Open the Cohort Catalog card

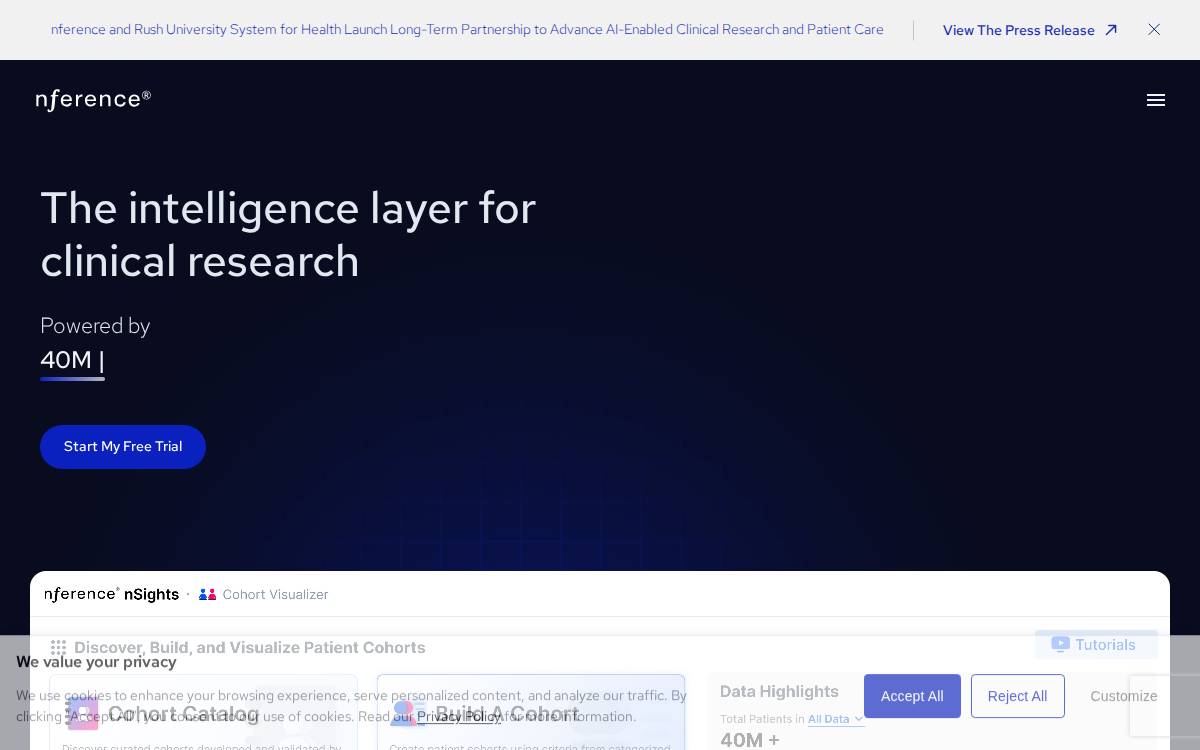tap(203, 712)
